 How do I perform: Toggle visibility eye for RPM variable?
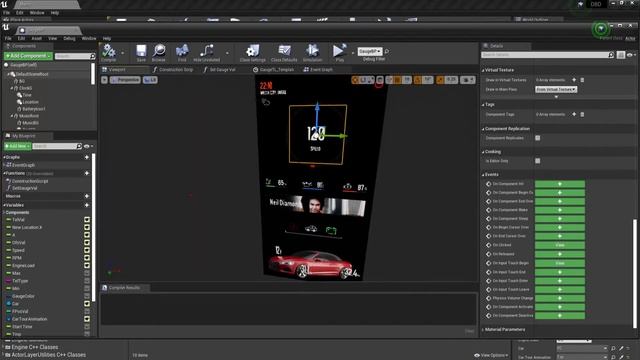87,258
